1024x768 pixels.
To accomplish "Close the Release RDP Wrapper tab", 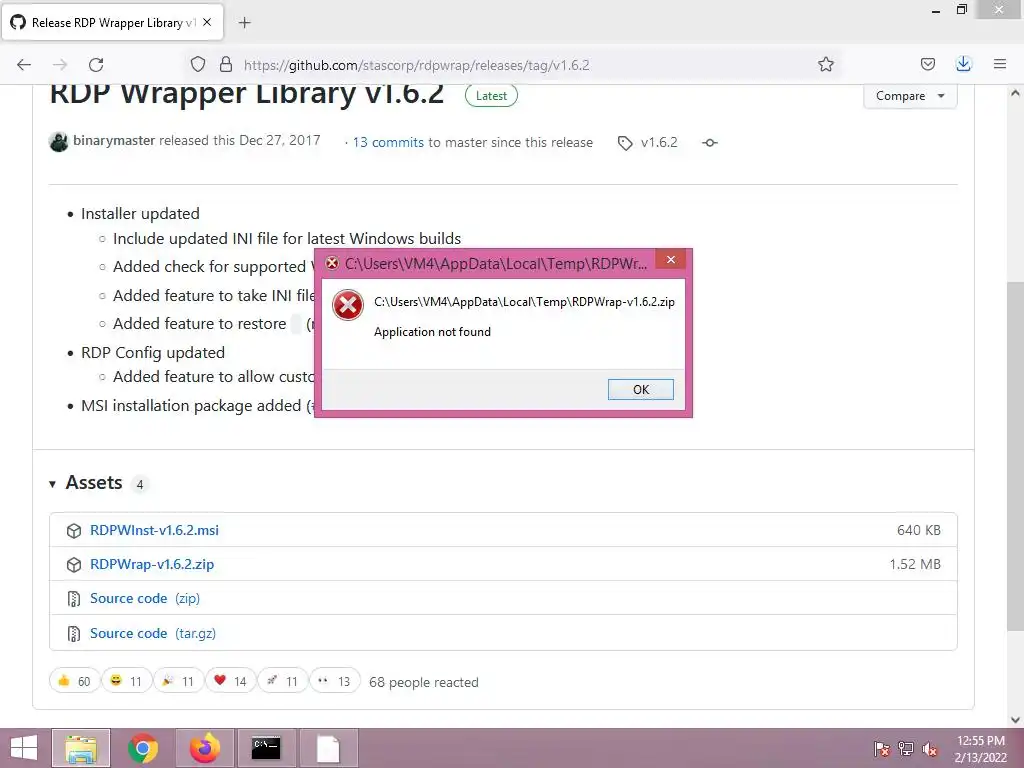I will pyautogui.click(x=207, y=22).
